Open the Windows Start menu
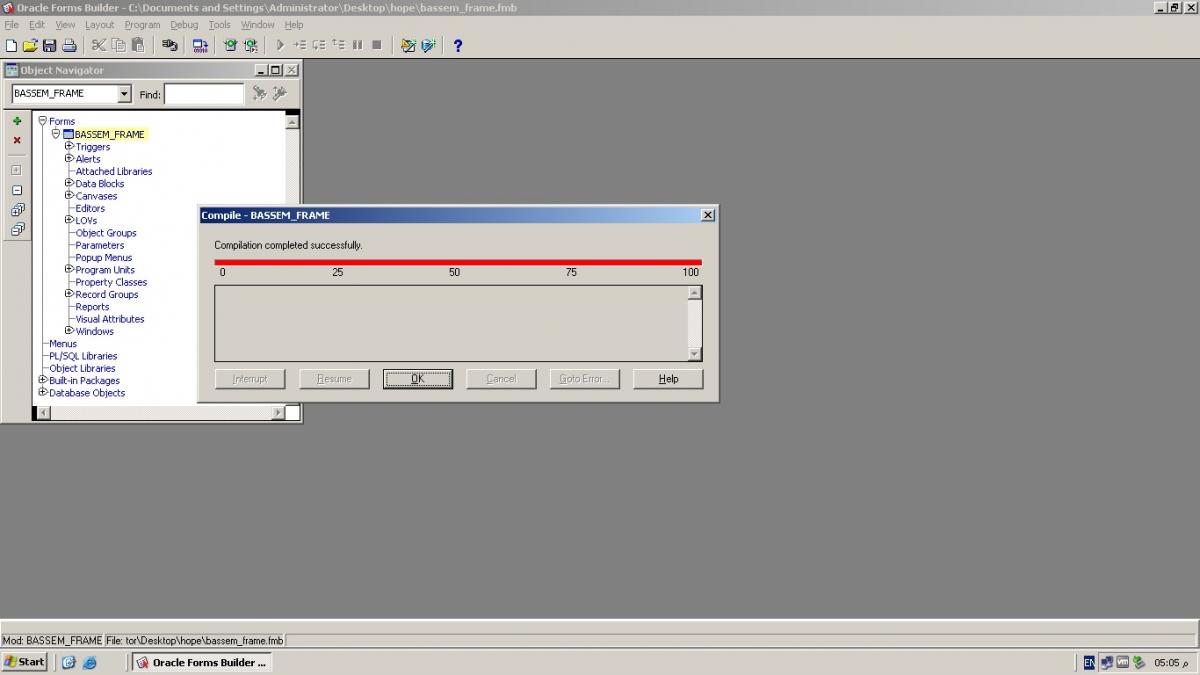1200x675 pixels. coord(25,662)
